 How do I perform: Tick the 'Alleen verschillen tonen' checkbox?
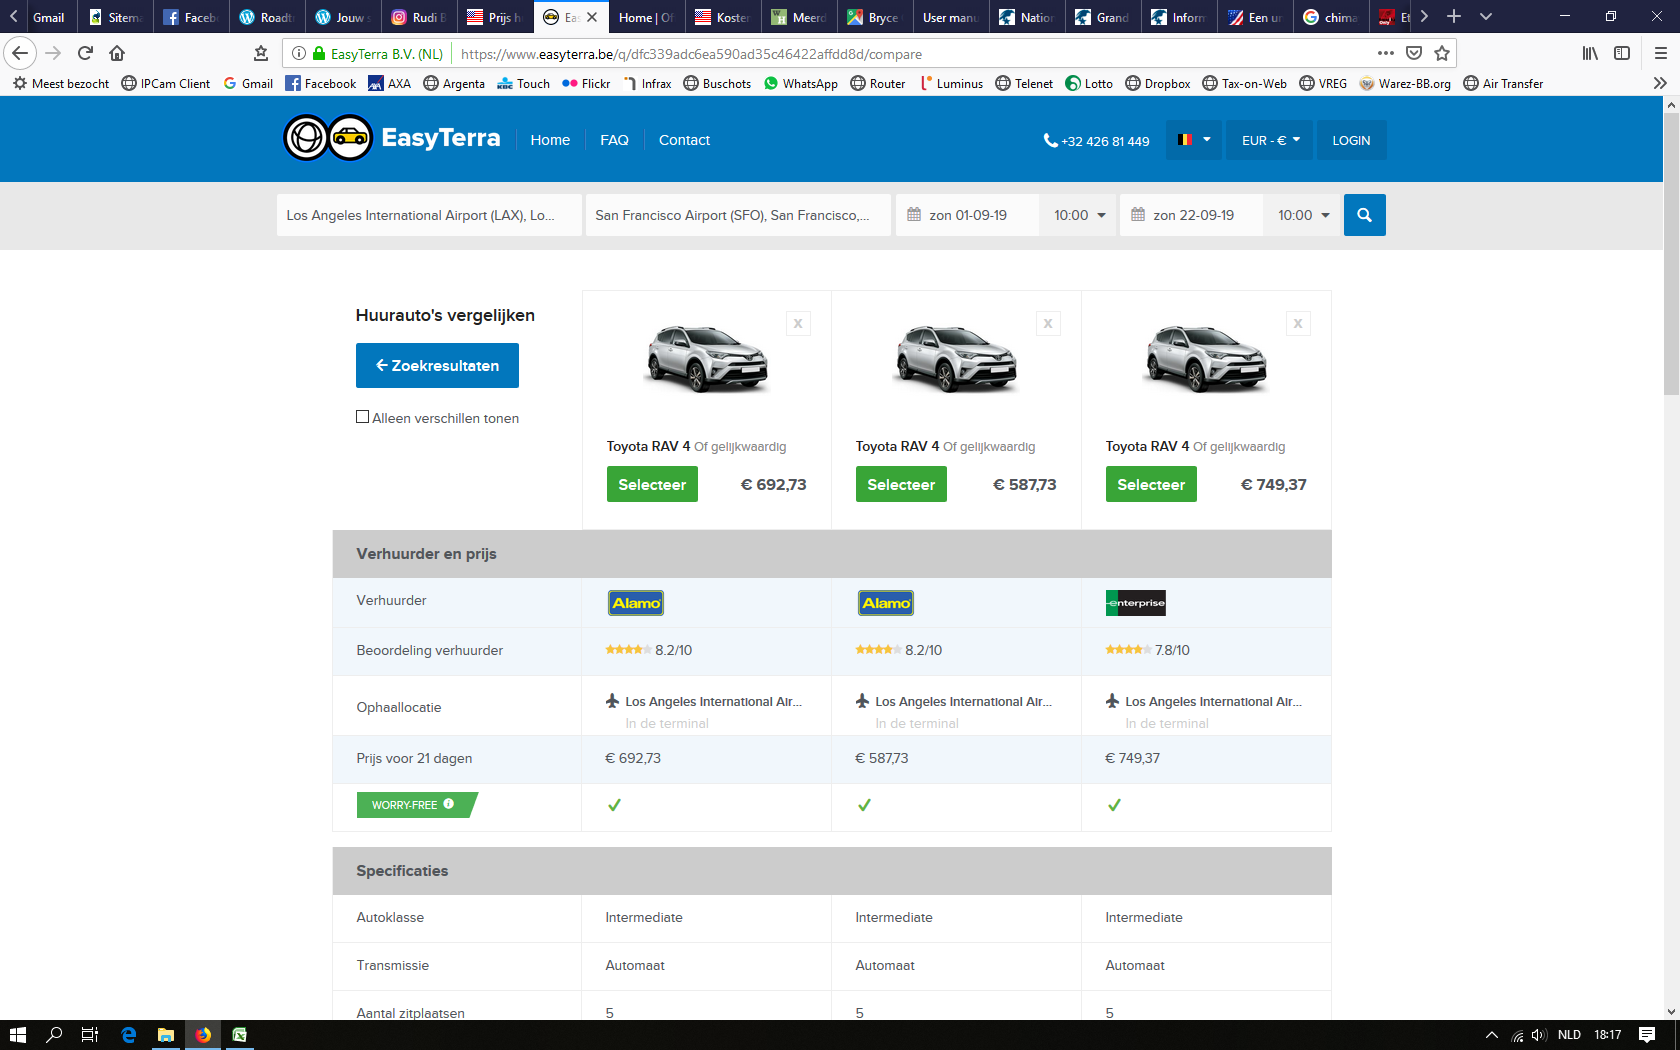tap(363, 417)
